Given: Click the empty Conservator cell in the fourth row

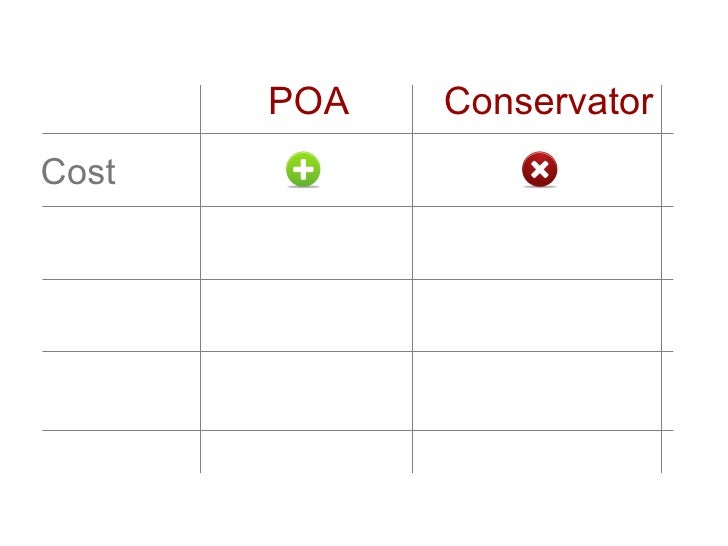Looking at the screenshot, I should [x=537, y=391].
